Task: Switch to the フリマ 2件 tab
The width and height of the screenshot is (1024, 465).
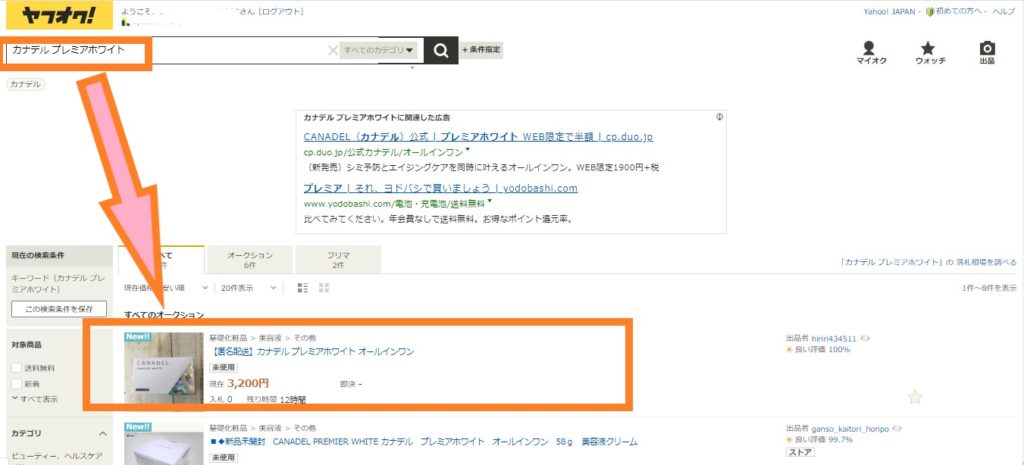Action: (338, 260)
